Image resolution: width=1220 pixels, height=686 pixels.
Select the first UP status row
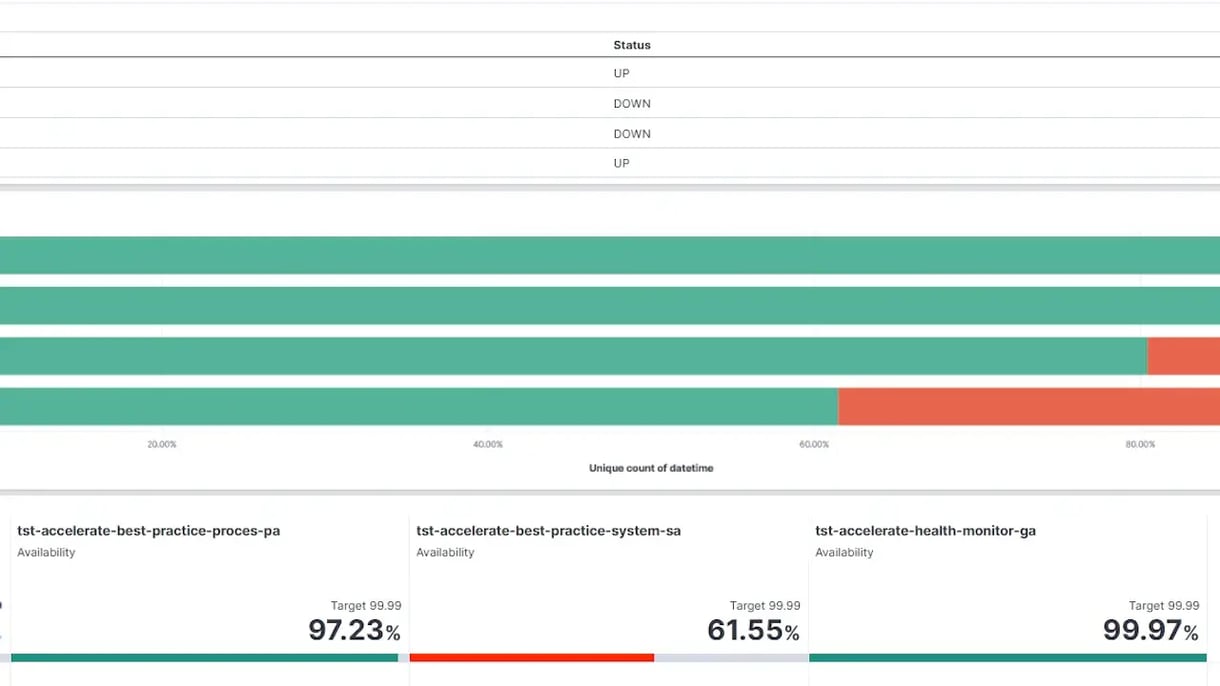pyautogui.click(x=621, y=73)
